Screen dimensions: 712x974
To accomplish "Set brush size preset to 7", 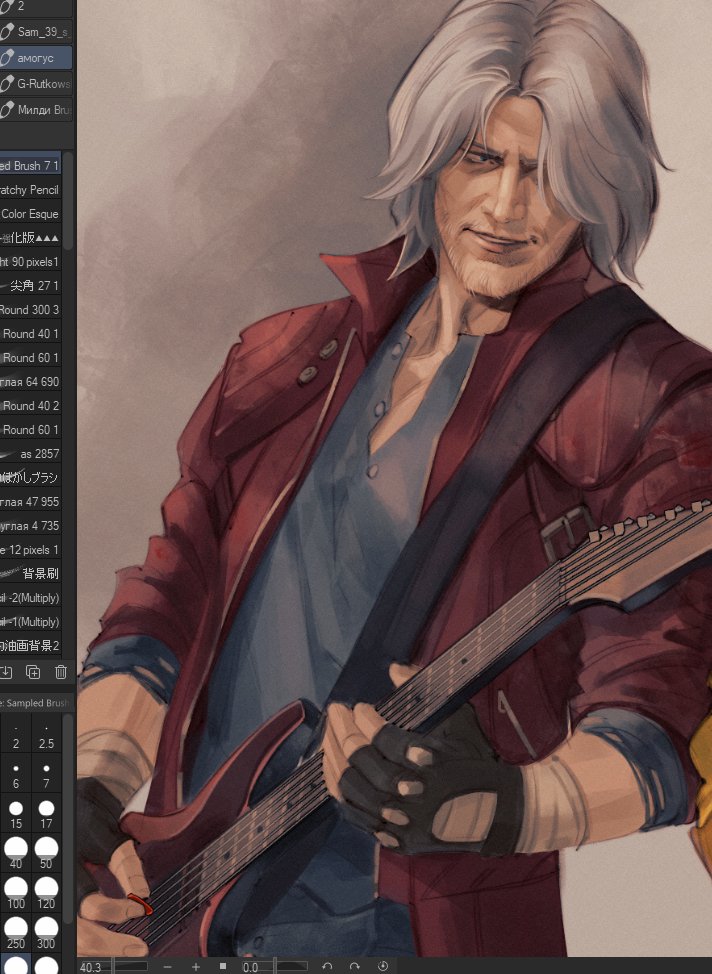I will (x=47, y=774).
